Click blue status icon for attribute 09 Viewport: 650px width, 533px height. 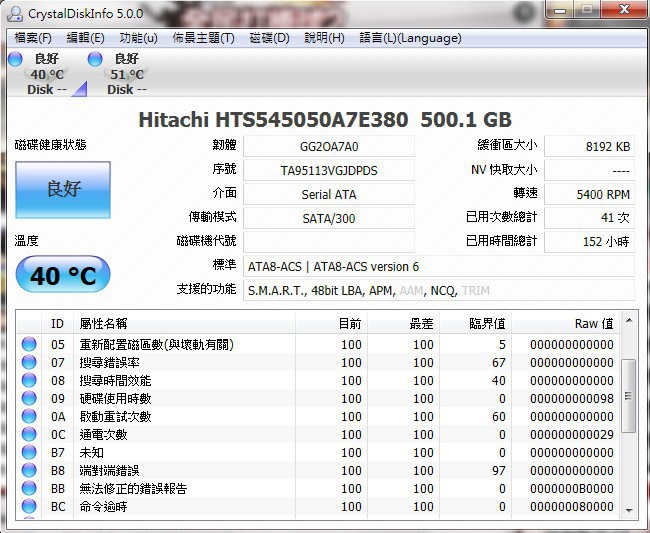tap(29, 399)
